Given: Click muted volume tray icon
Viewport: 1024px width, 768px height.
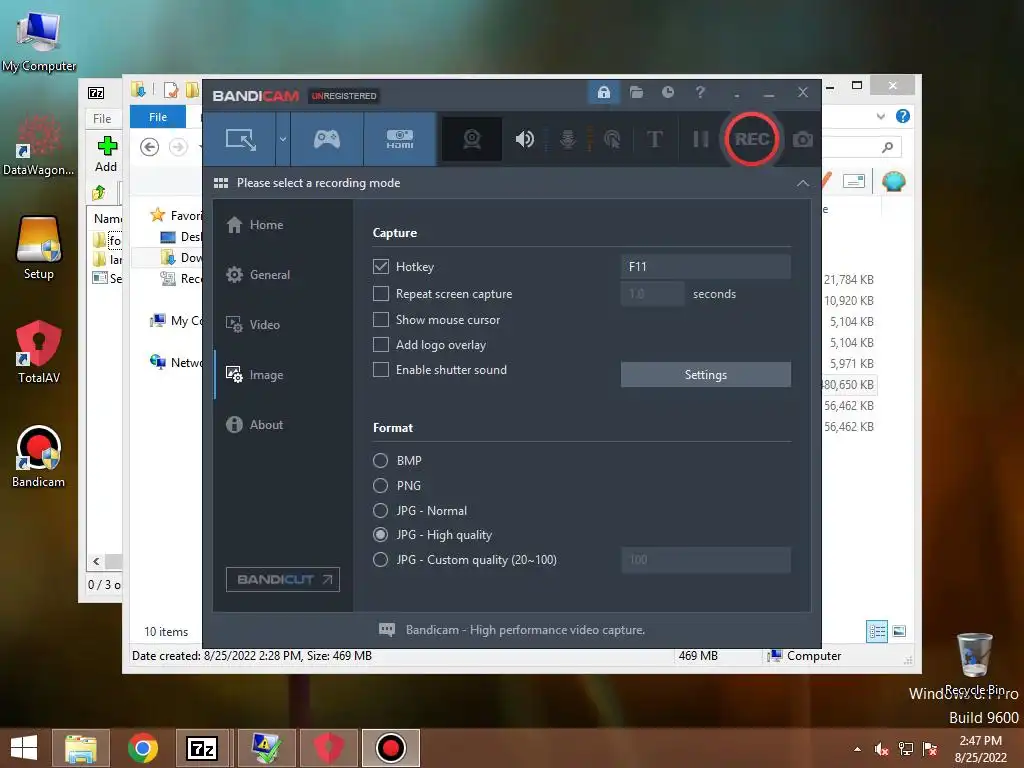Looking at the screenshot, I should [881, 749].
